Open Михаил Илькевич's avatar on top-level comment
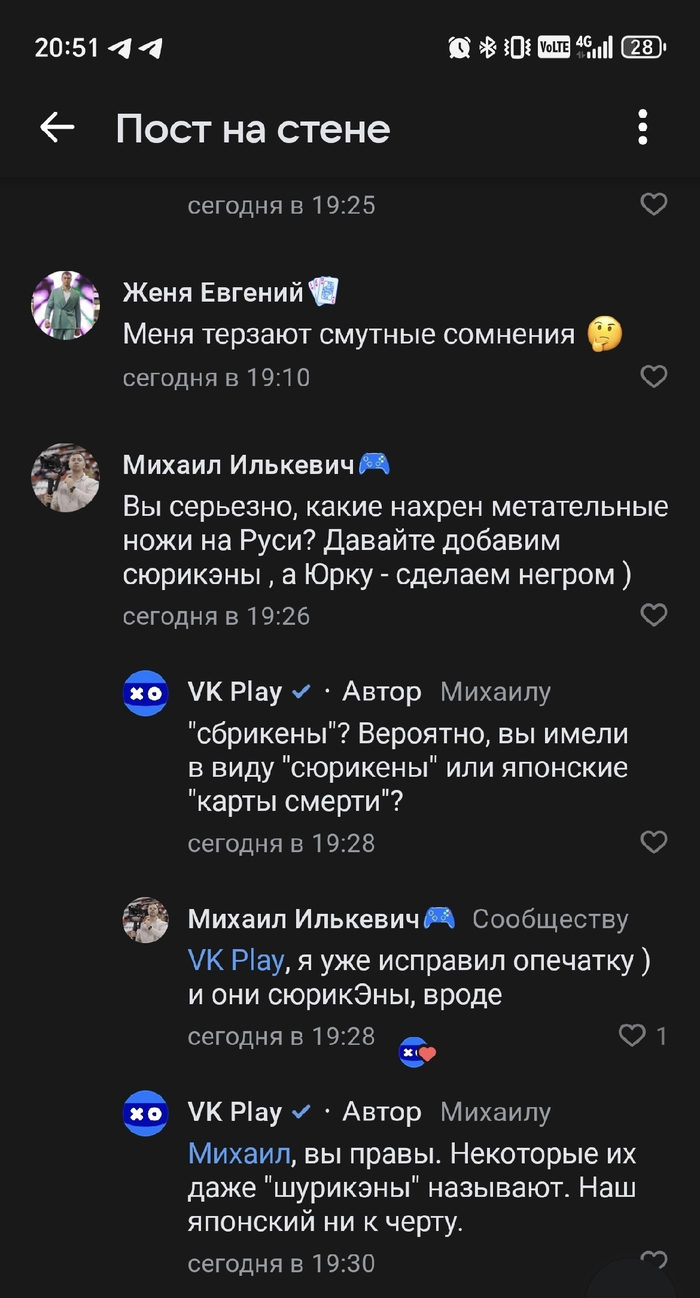700x1298 pixels. tap(66, 476)
